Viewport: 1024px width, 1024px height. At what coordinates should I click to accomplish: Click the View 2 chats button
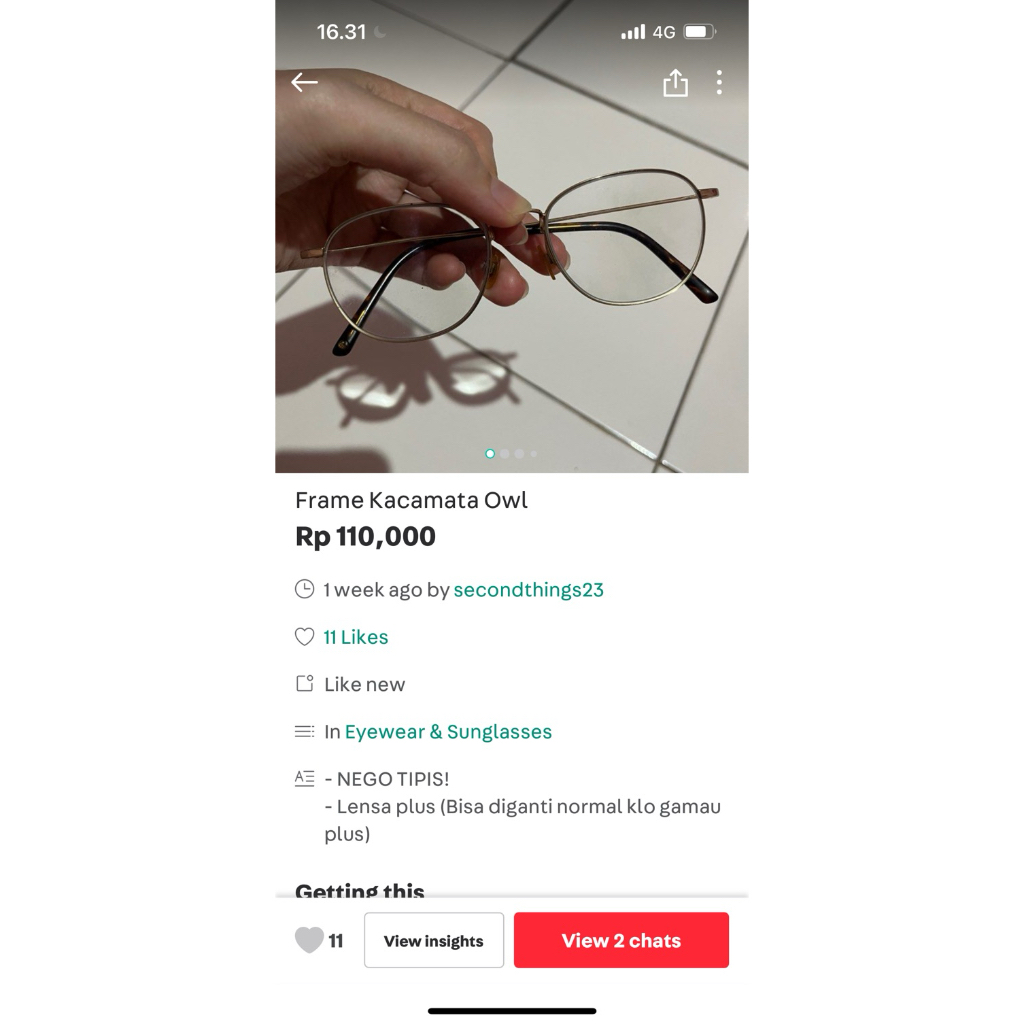click(621, 940)
